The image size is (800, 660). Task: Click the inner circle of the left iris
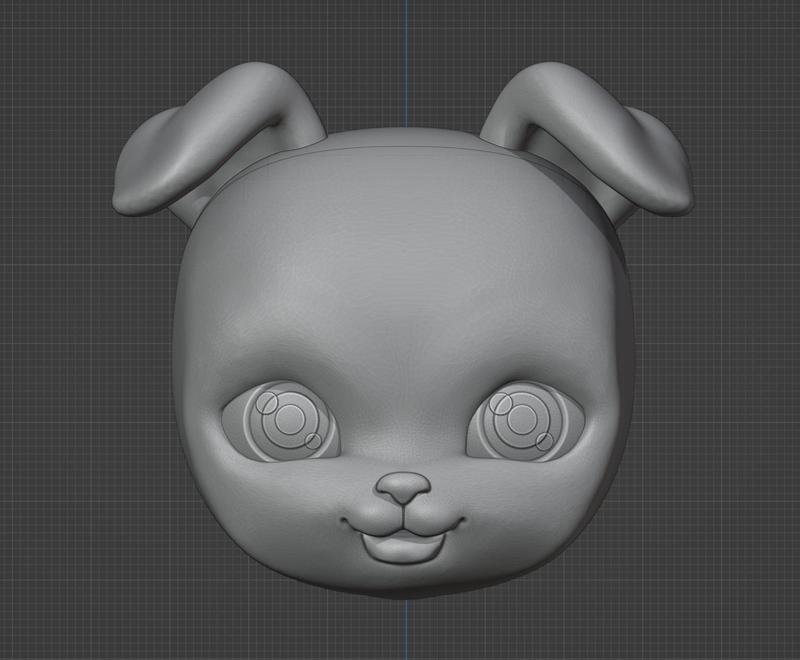tap(290, 420)
